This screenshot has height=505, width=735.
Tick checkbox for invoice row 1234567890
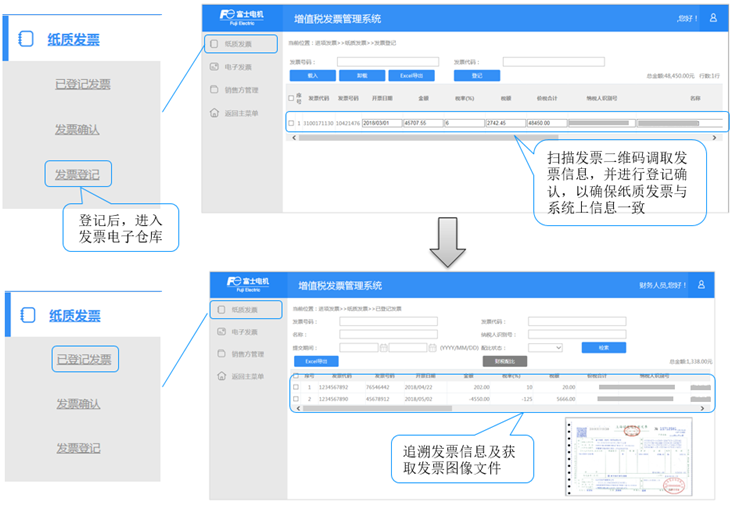point(295,399)
